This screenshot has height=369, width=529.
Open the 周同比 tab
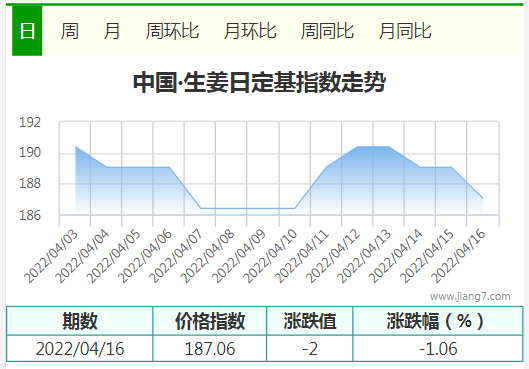[x=327, y=31]
